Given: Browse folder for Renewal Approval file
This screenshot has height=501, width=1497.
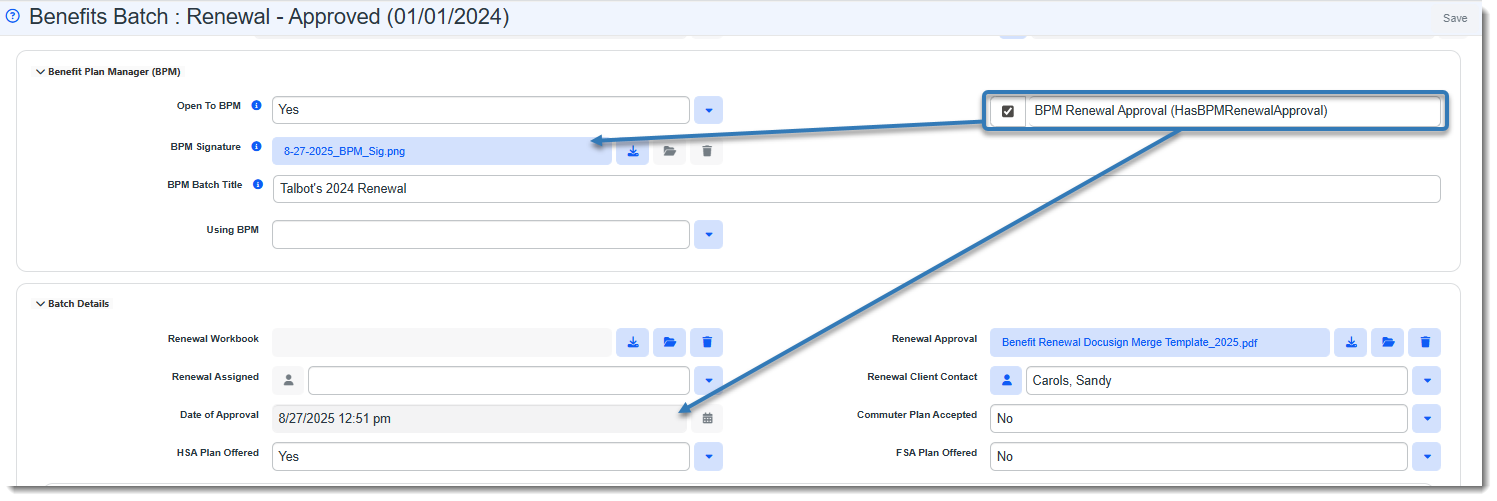Looking at the screenshot, I should [x=1387, y=342].
